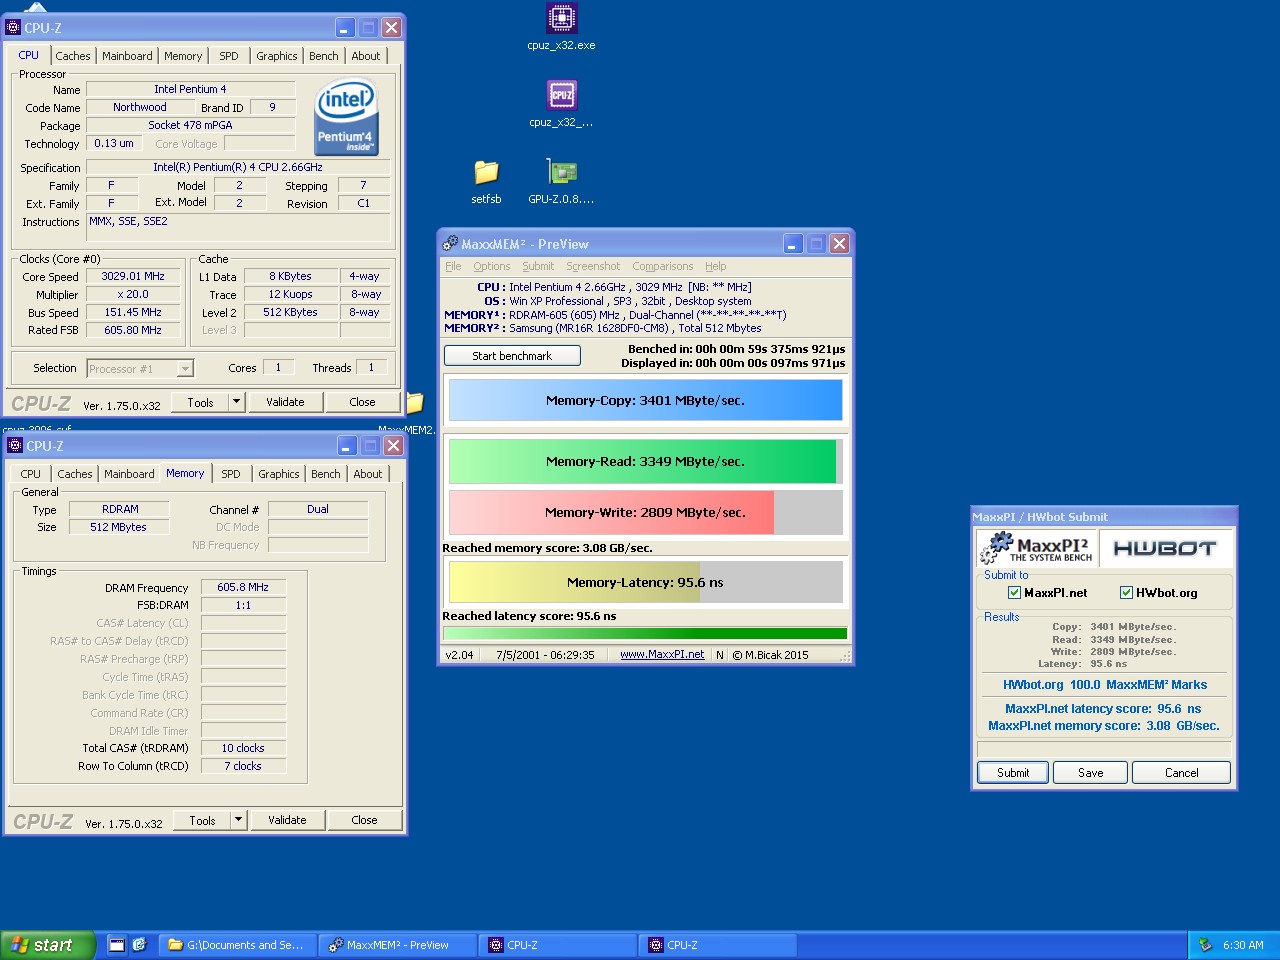This screenshot has width=1280, height=960.
Task: Open the Submit menu in MaxxMEM²
Action: tap(538, 266)
